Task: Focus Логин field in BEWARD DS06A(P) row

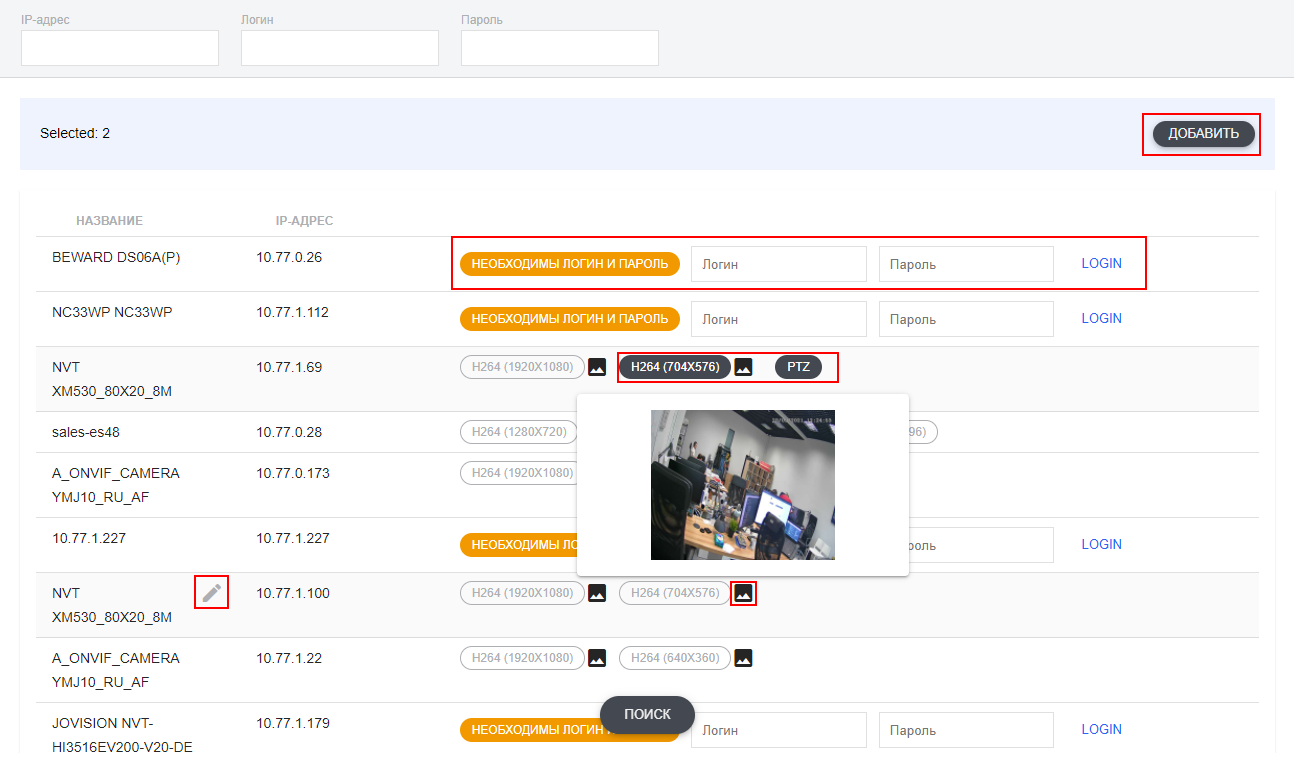Action: (778, 264)
